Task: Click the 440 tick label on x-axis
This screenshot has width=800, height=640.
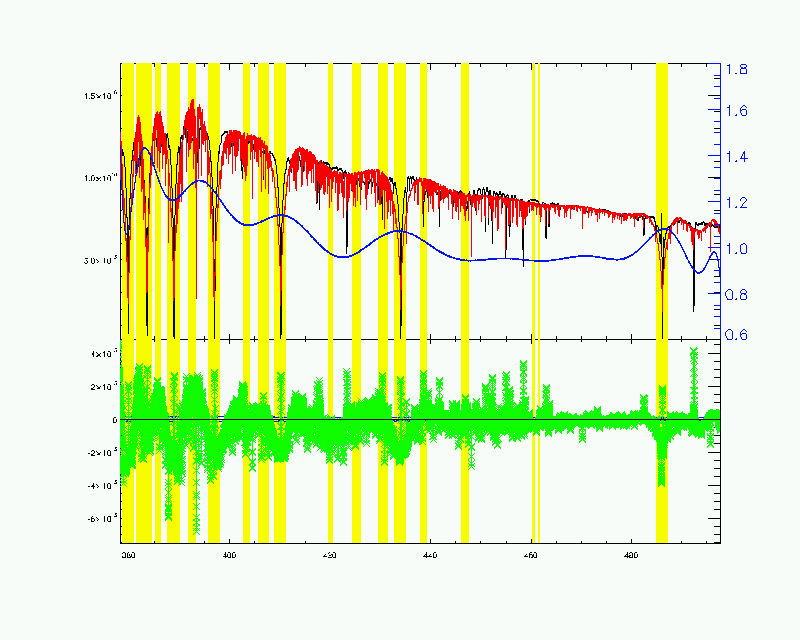Action: [430, 551]
